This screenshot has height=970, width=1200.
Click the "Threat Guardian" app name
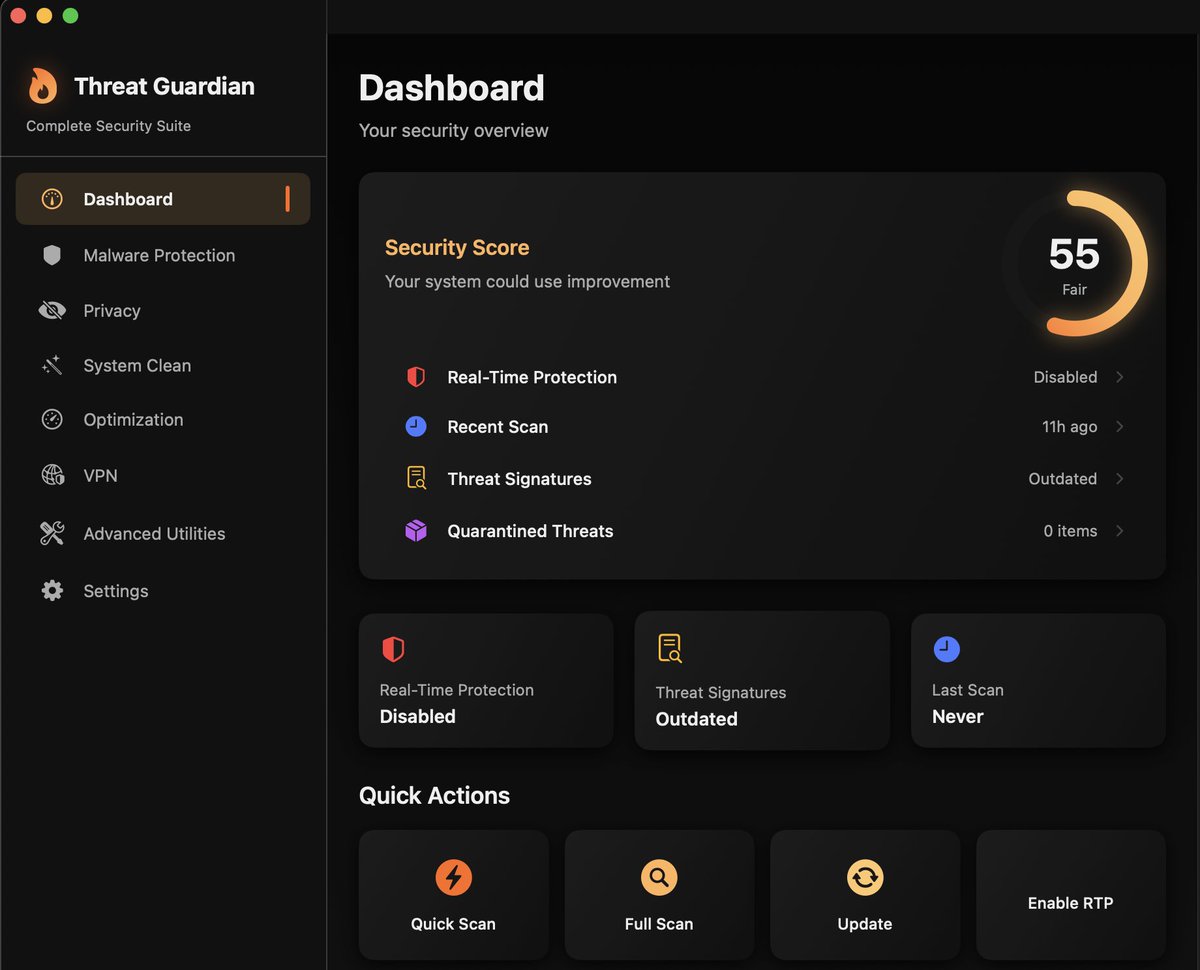pos(164,86)
